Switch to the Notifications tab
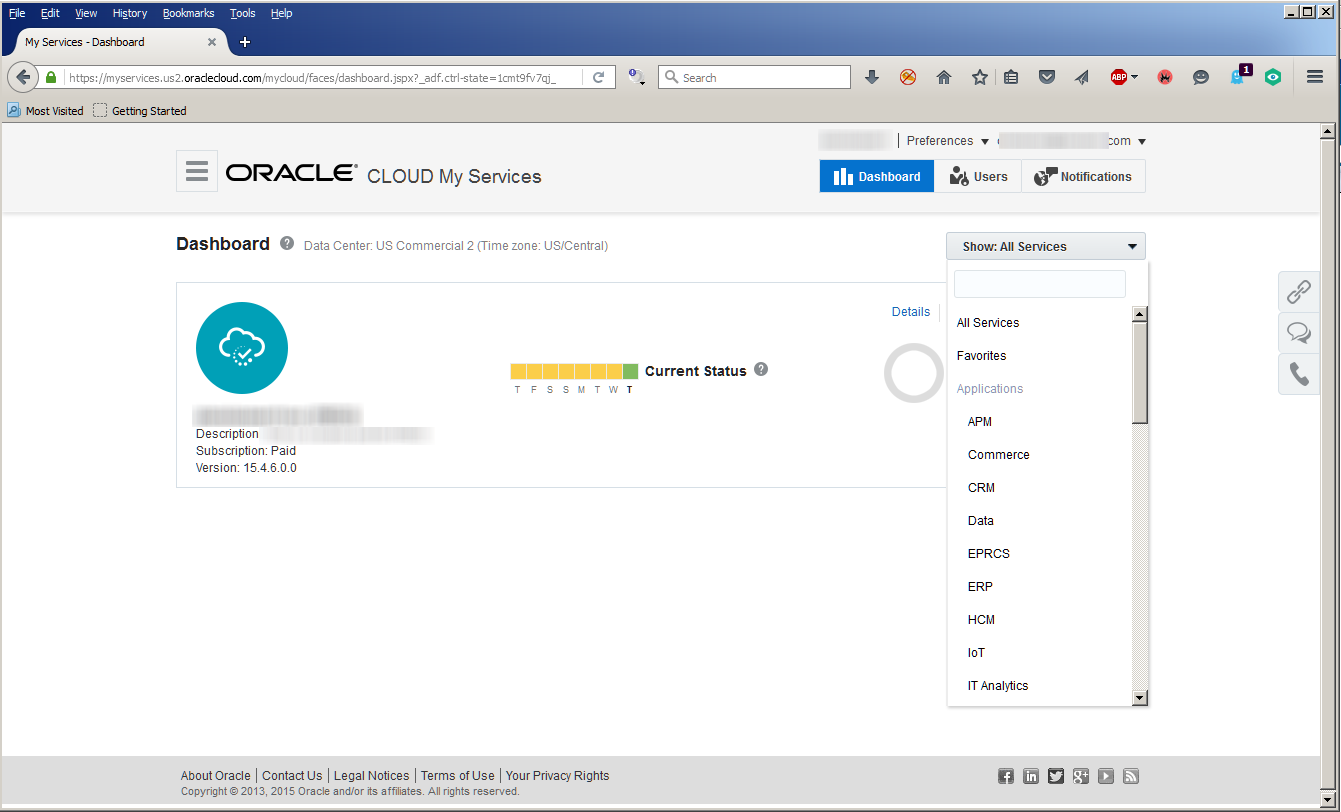 (1083, 176)
